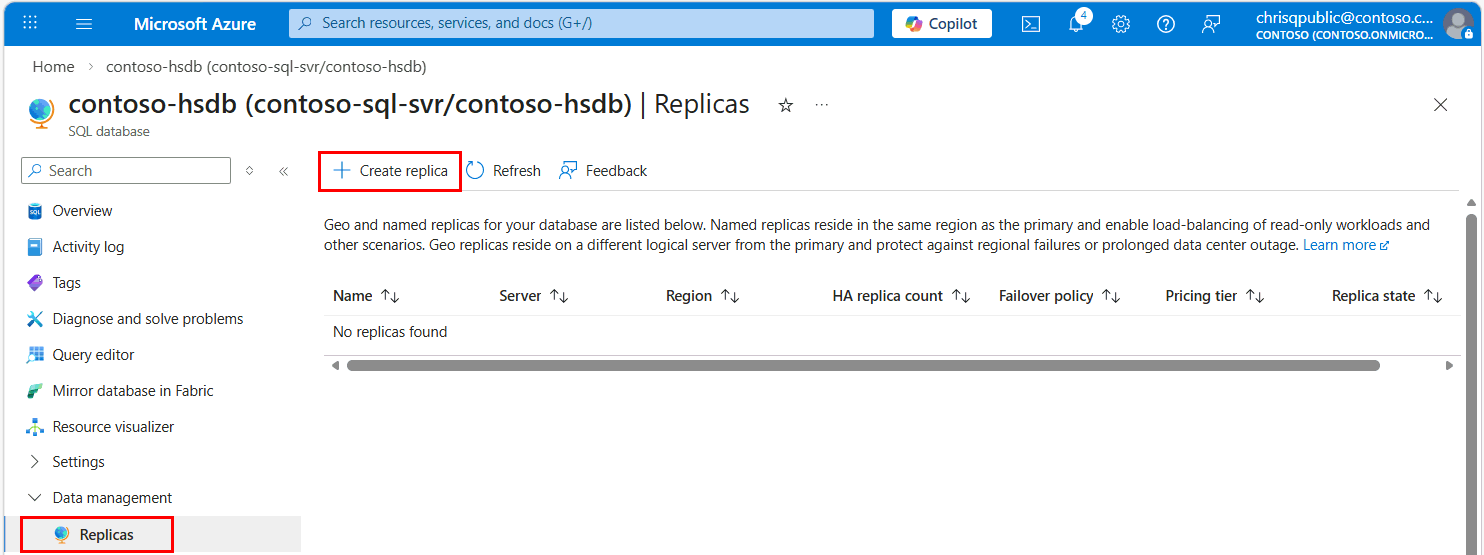
Task: Click the scroll left arrow under table
Action: click(x=335, y=366)
